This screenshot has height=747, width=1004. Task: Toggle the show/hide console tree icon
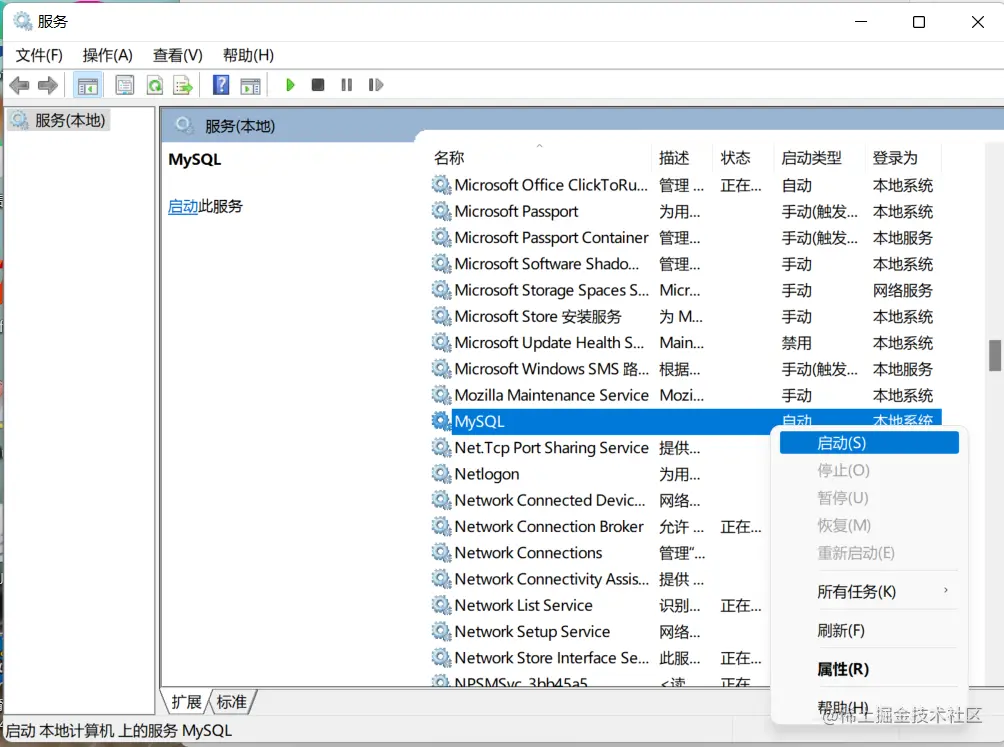(x=88, y=85)
